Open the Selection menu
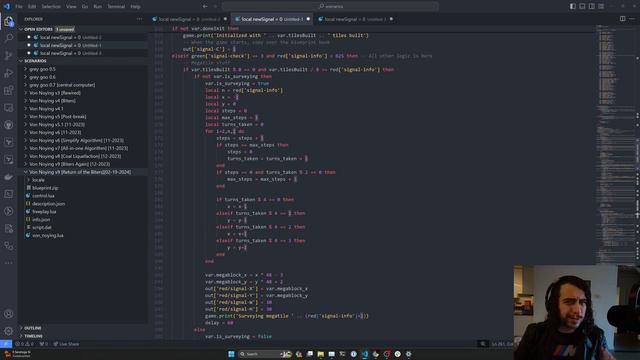The image size is (640, 360). tap(51, 7)
